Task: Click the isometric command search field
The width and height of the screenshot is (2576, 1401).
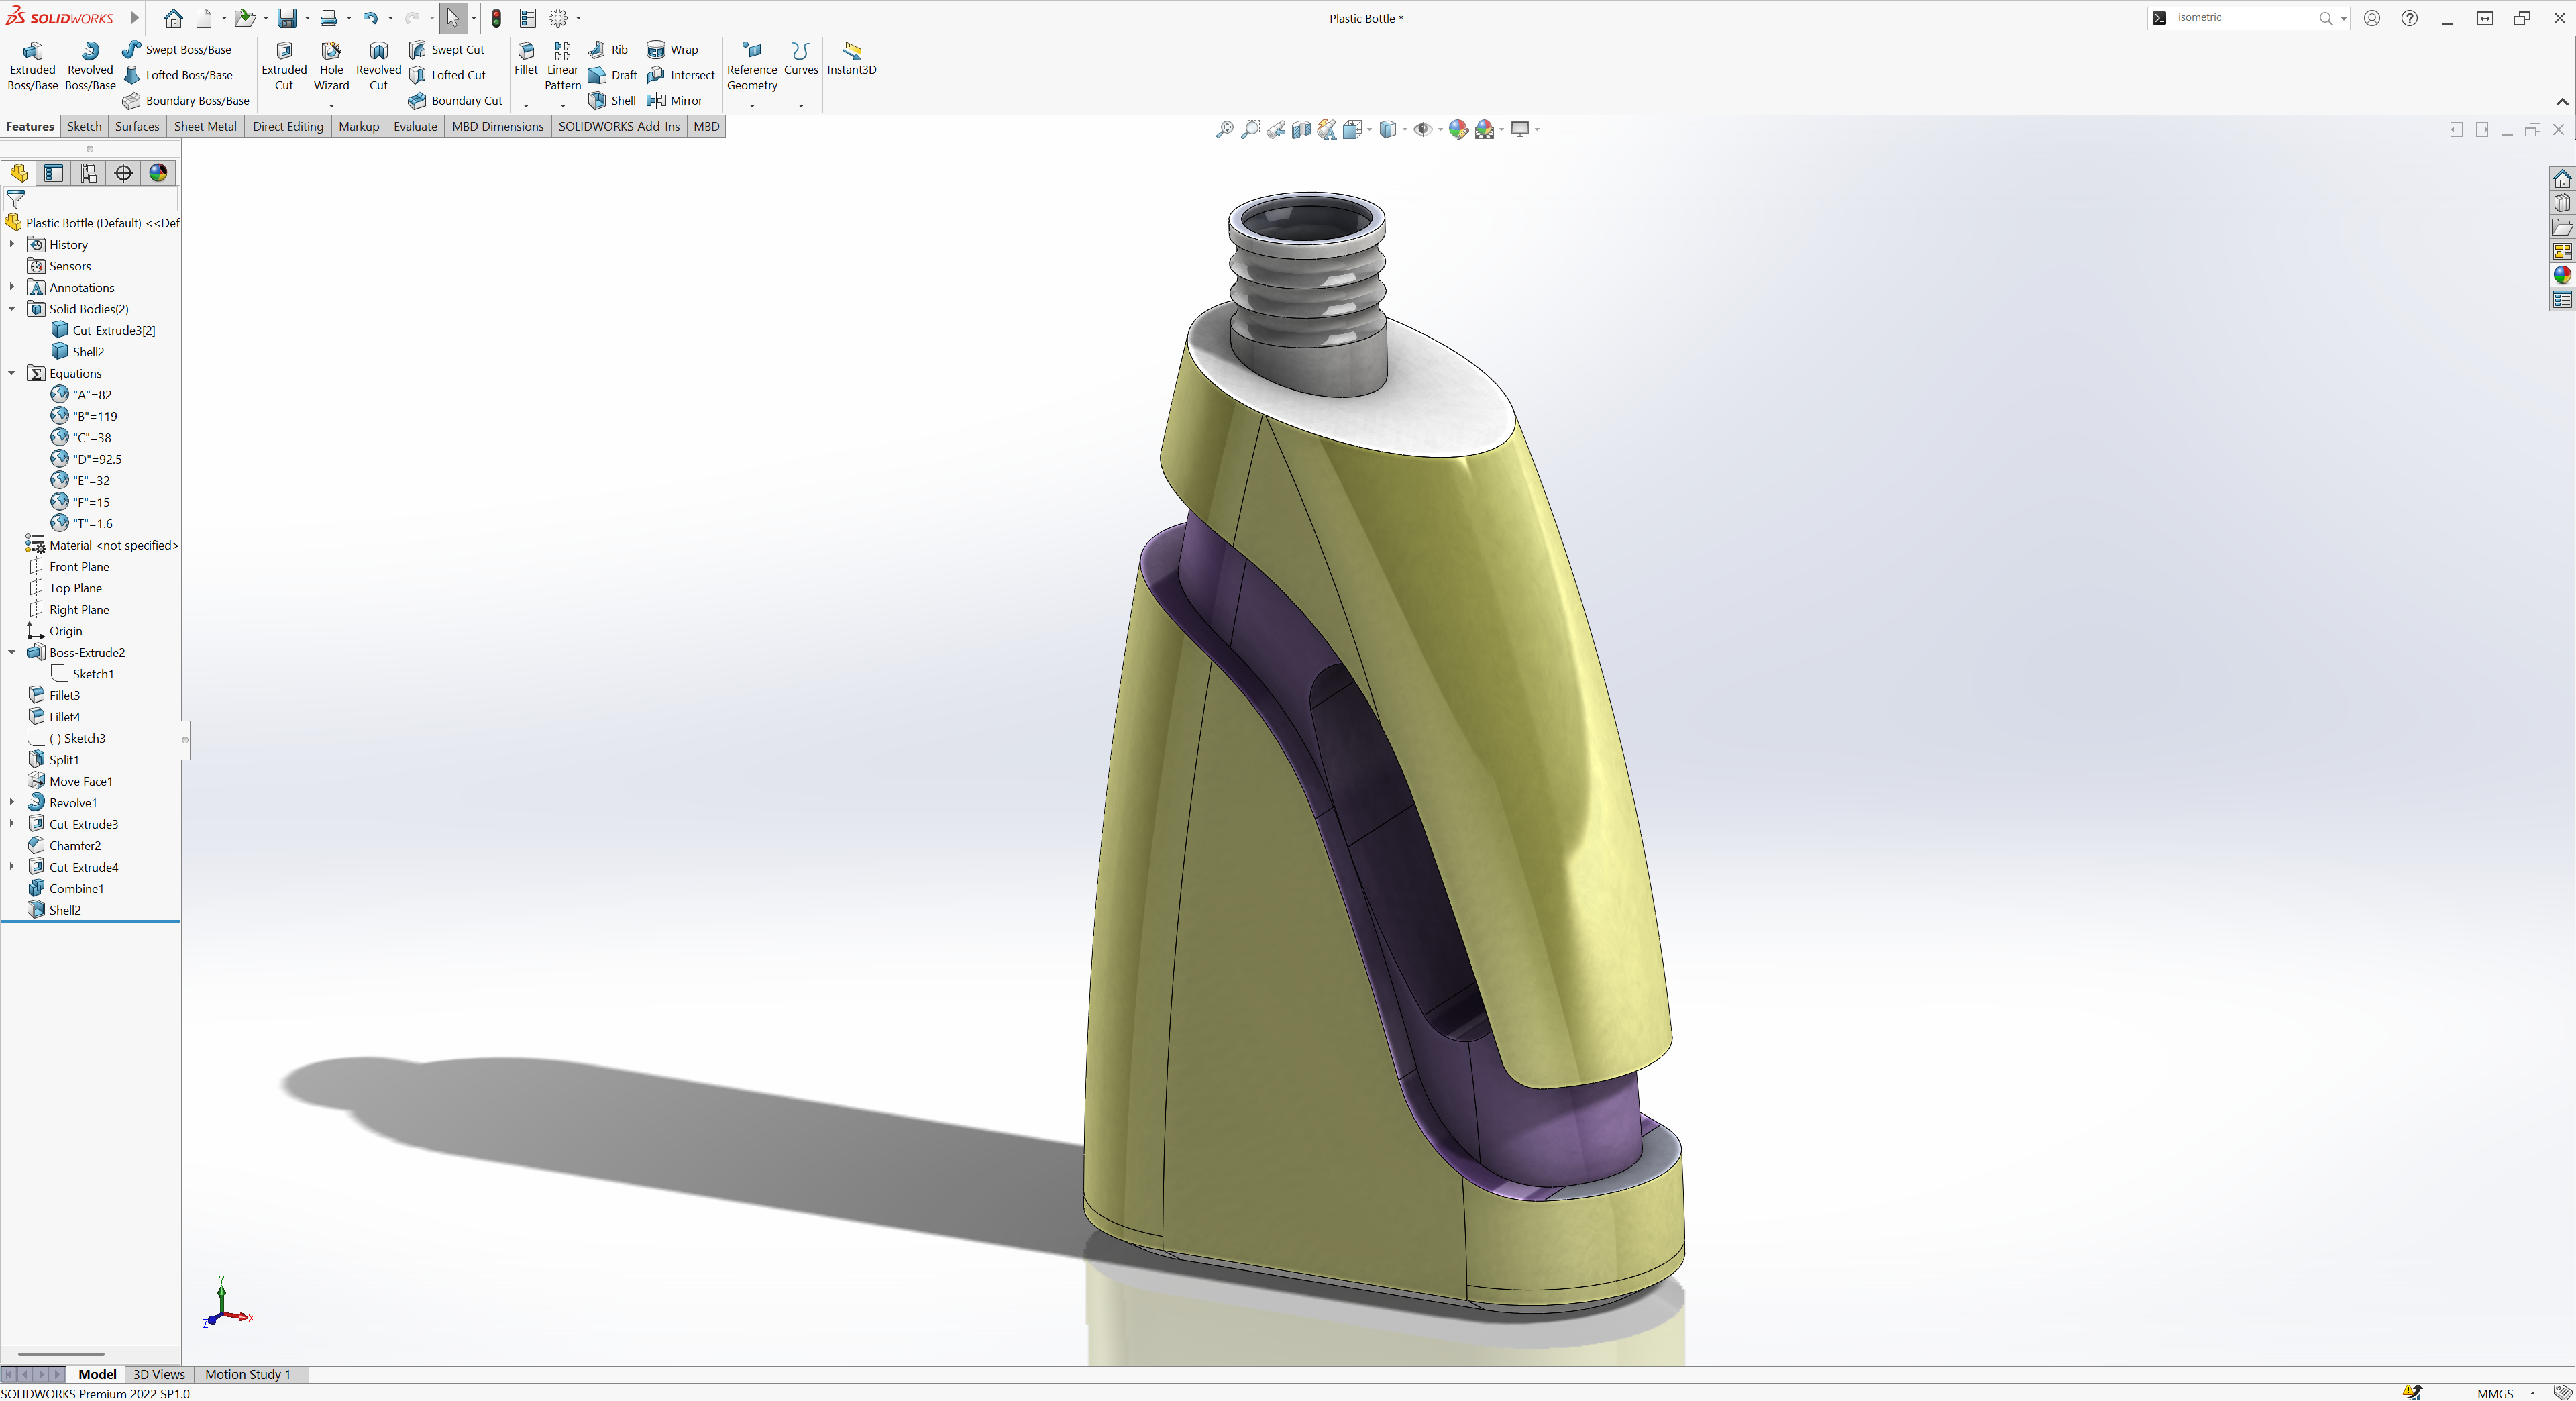Action: click(x=2240, y=18)
